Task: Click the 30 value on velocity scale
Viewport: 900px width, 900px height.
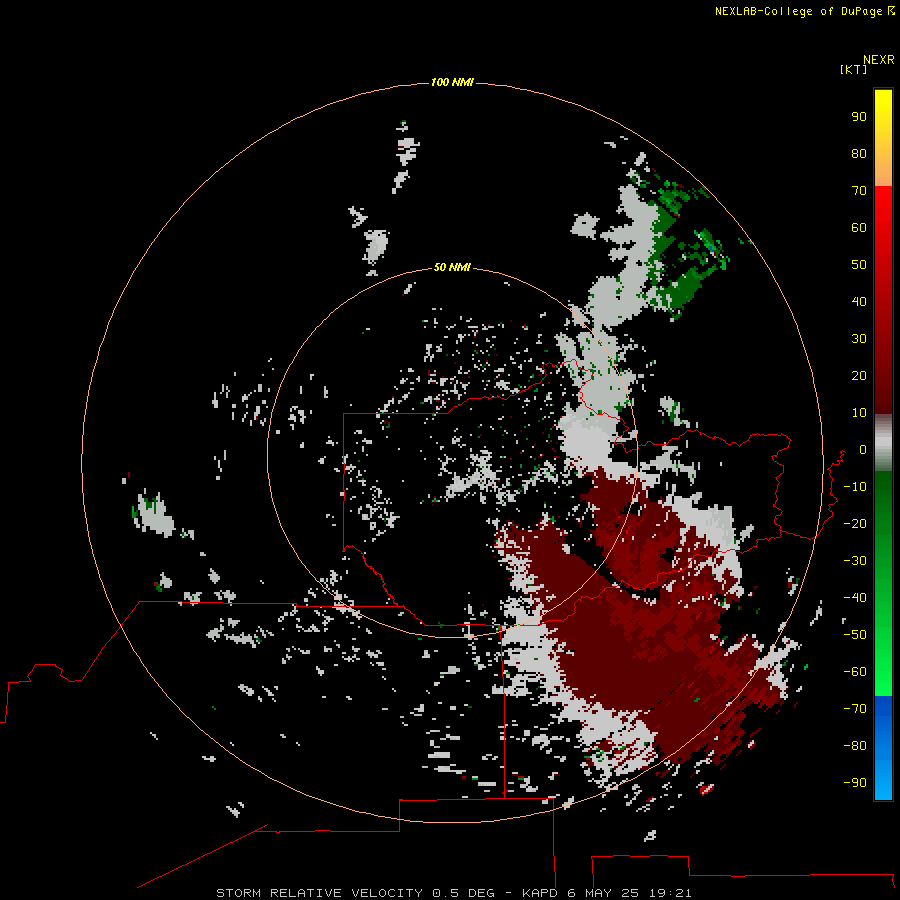Action: (x=859, y=339)
